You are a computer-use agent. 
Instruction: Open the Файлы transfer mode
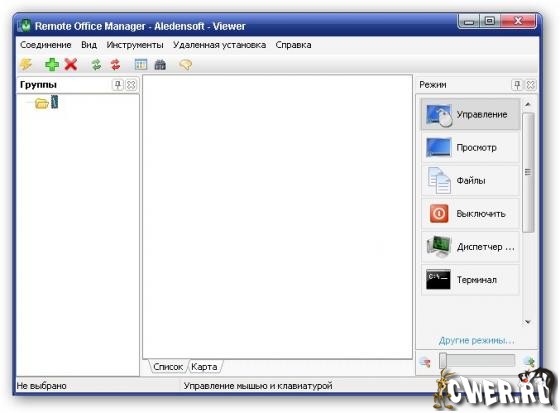tap(470, 180)
